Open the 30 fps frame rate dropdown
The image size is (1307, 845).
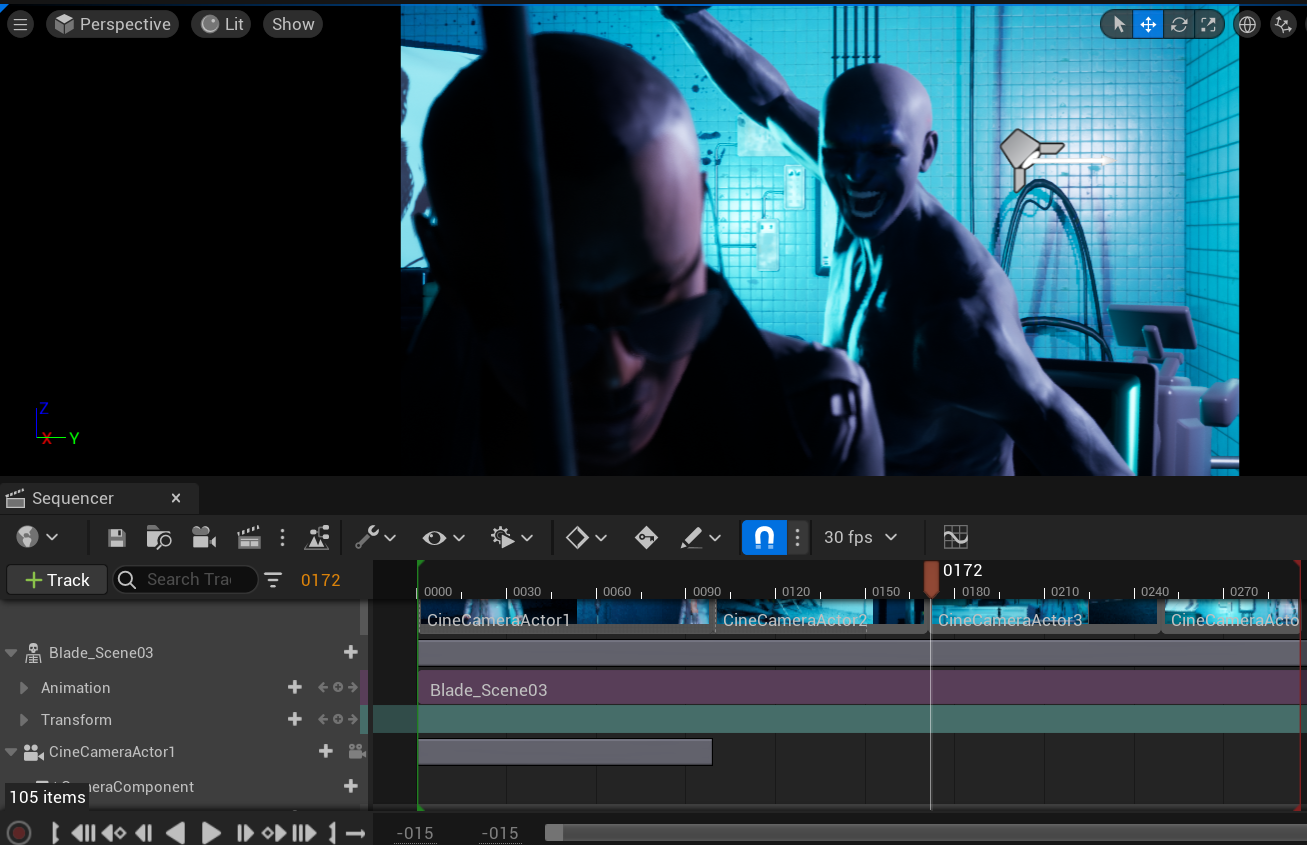pos(860,538)
